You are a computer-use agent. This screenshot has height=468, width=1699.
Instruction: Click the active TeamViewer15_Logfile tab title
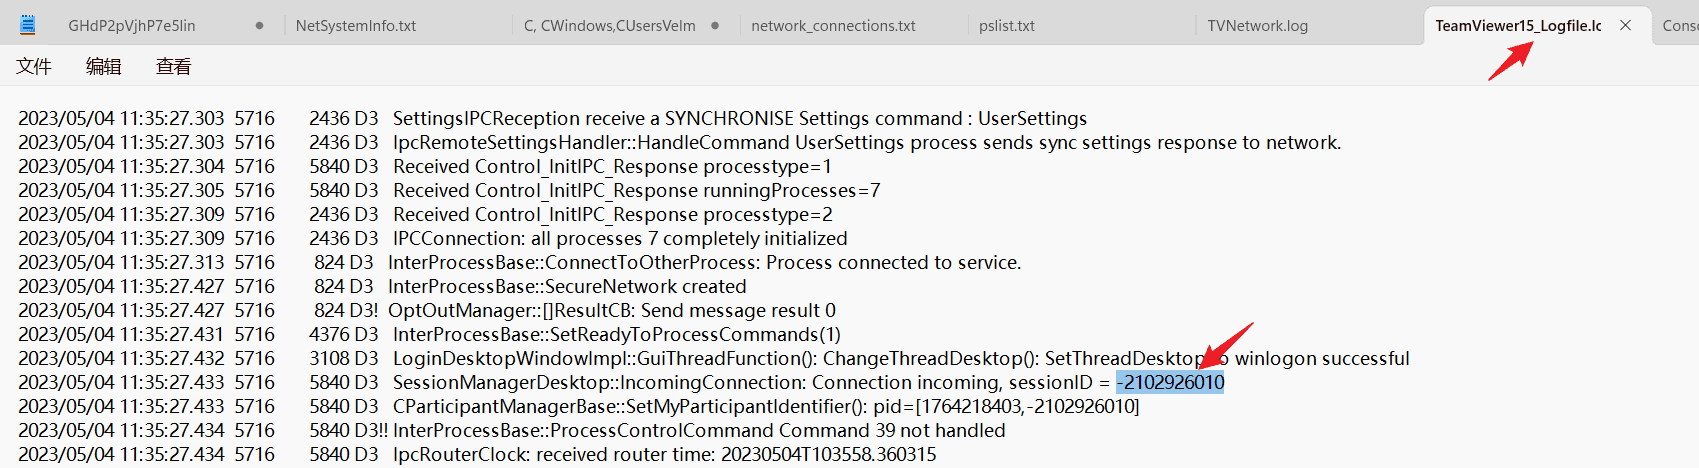(x=1518, y=26)
